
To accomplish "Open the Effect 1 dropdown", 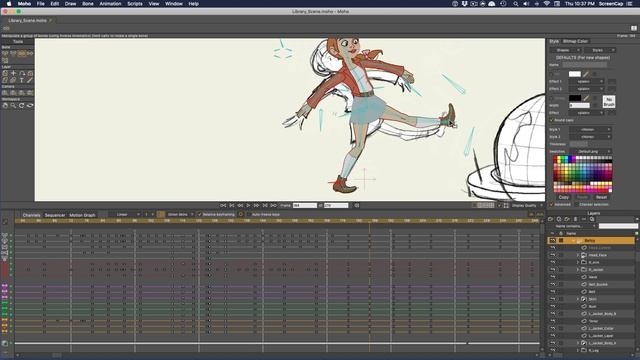I will [x=586, y=82].
